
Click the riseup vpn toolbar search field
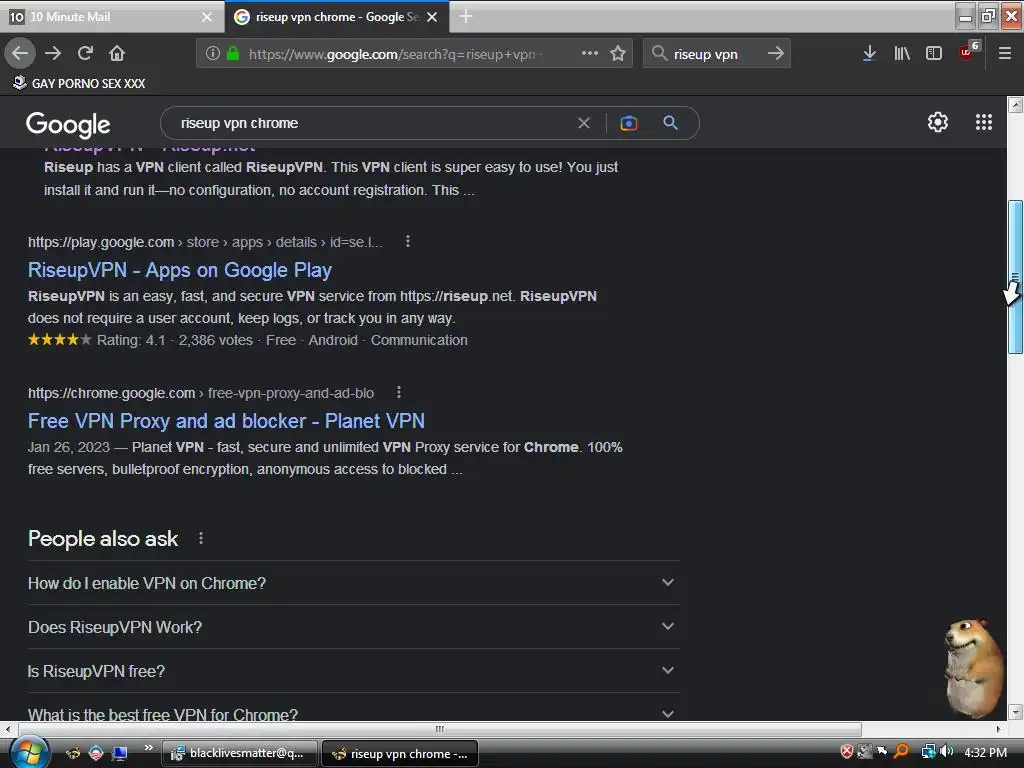[x=715, y=54]
